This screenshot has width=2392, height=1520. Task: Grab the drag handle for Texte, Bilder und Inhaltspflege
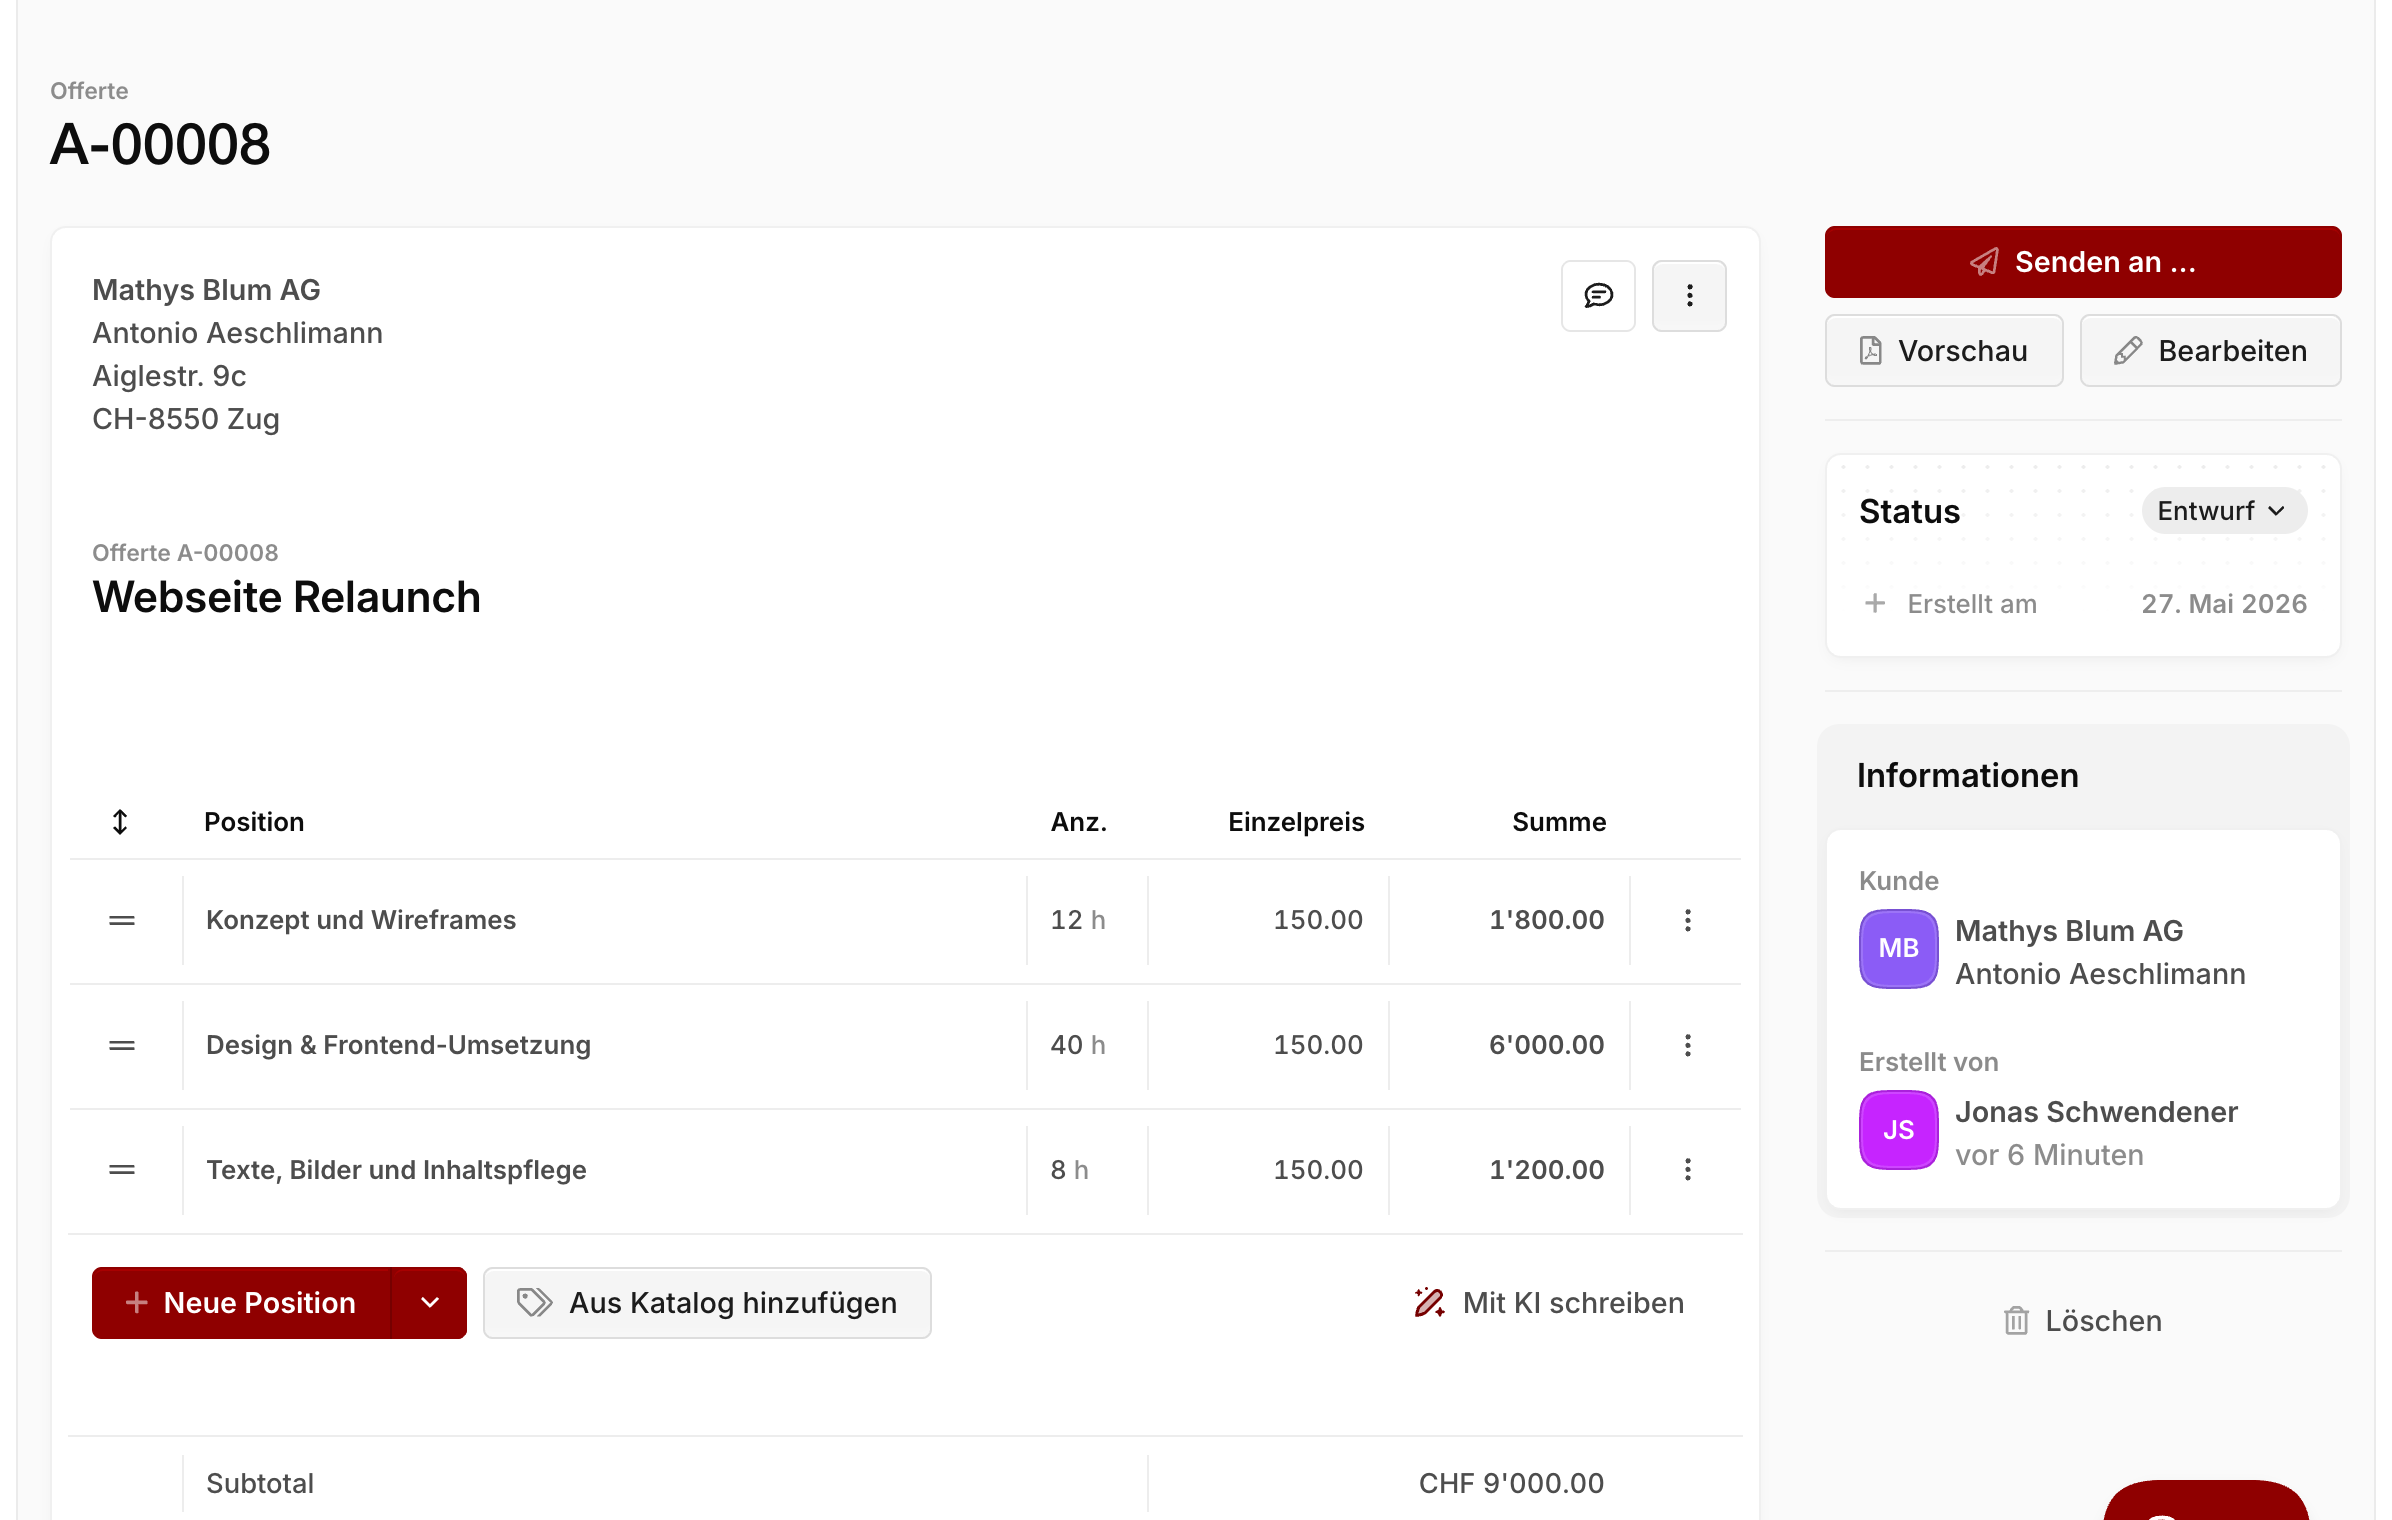coord(122,1169)
